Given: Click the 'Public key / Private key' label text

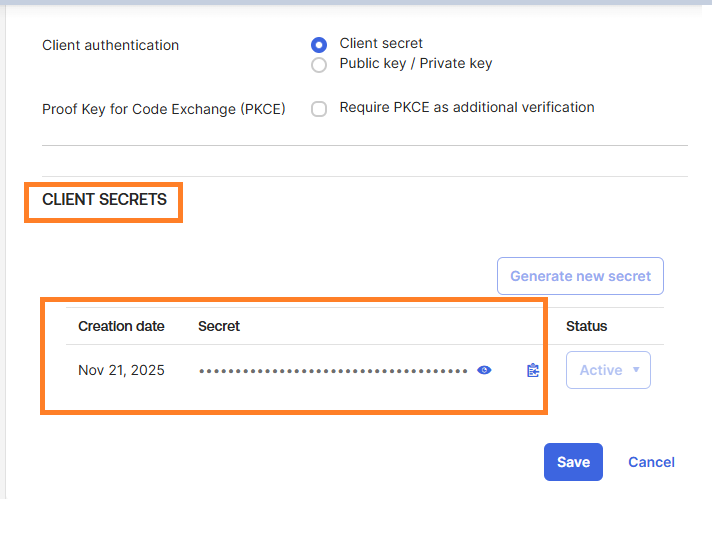Looking at the screenshot, I should point(416,63).
